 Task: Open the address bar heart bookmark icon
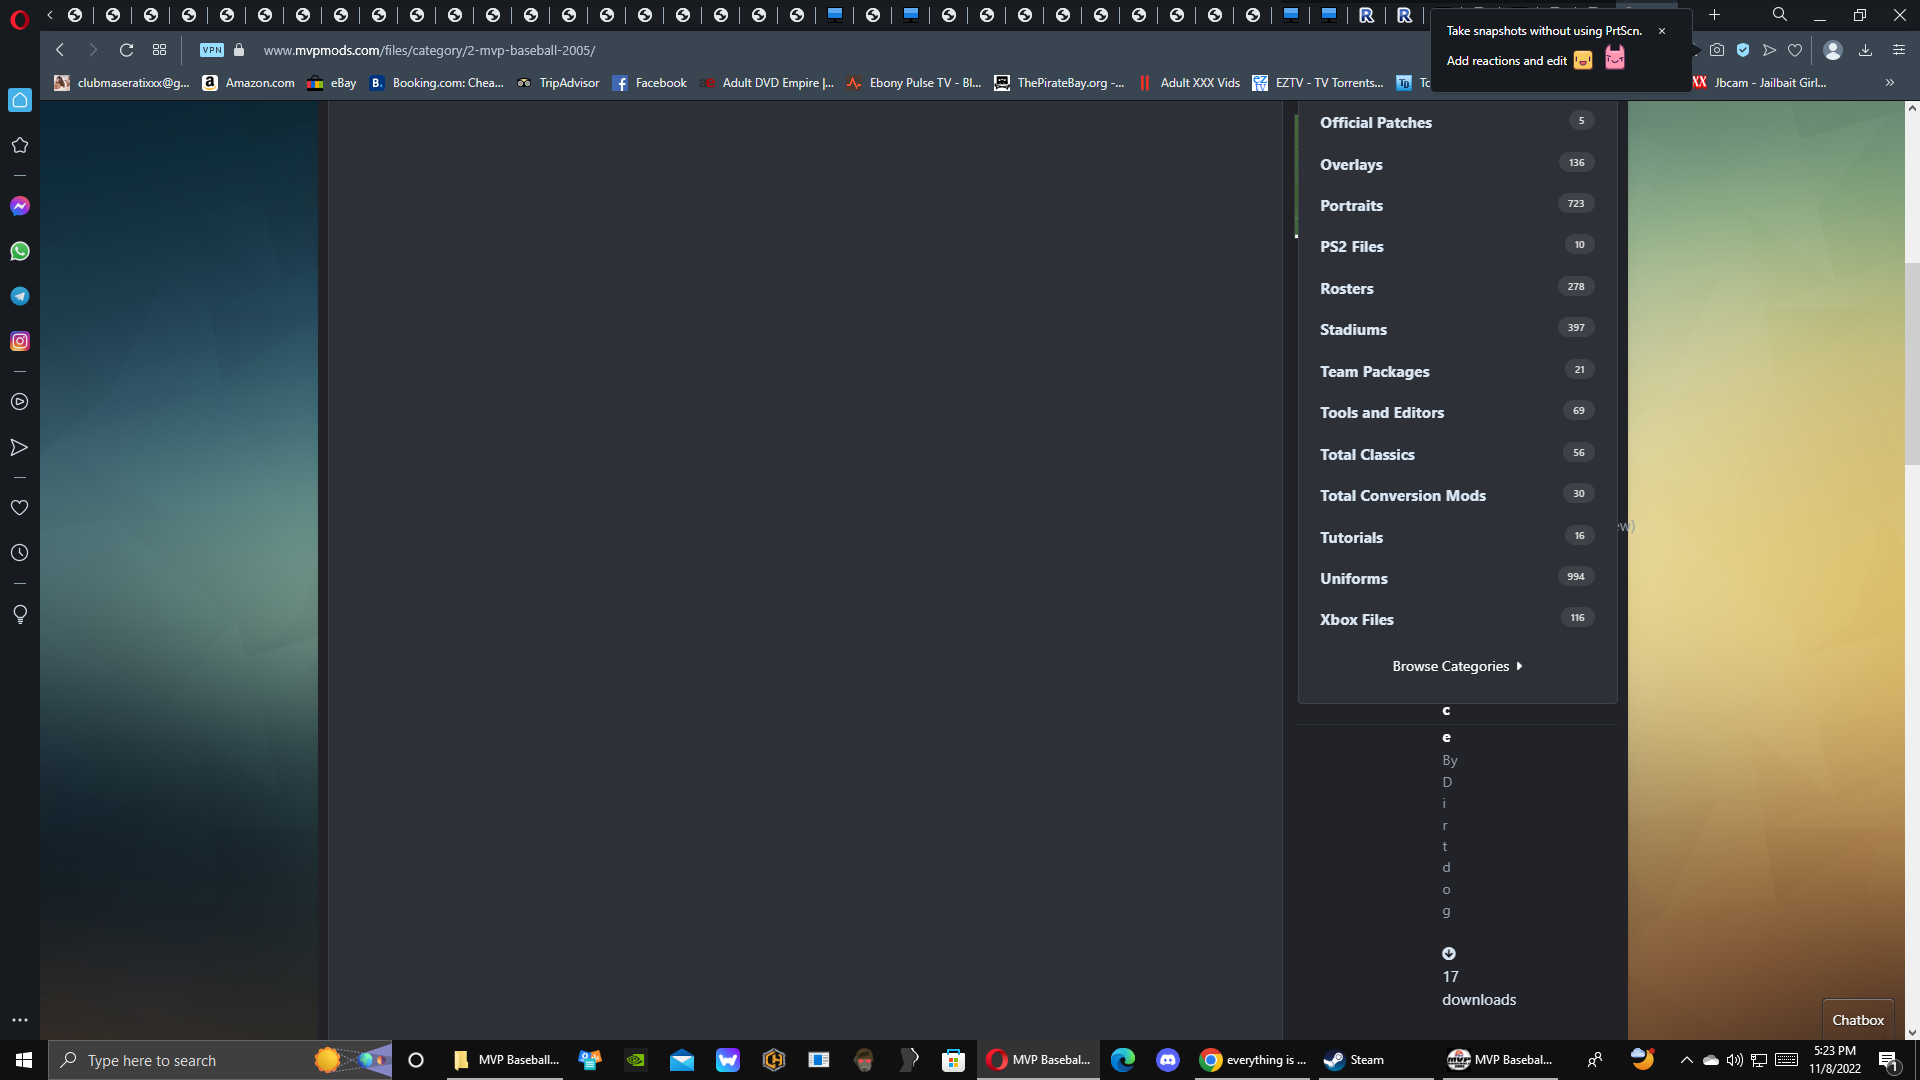[1795, 50]
